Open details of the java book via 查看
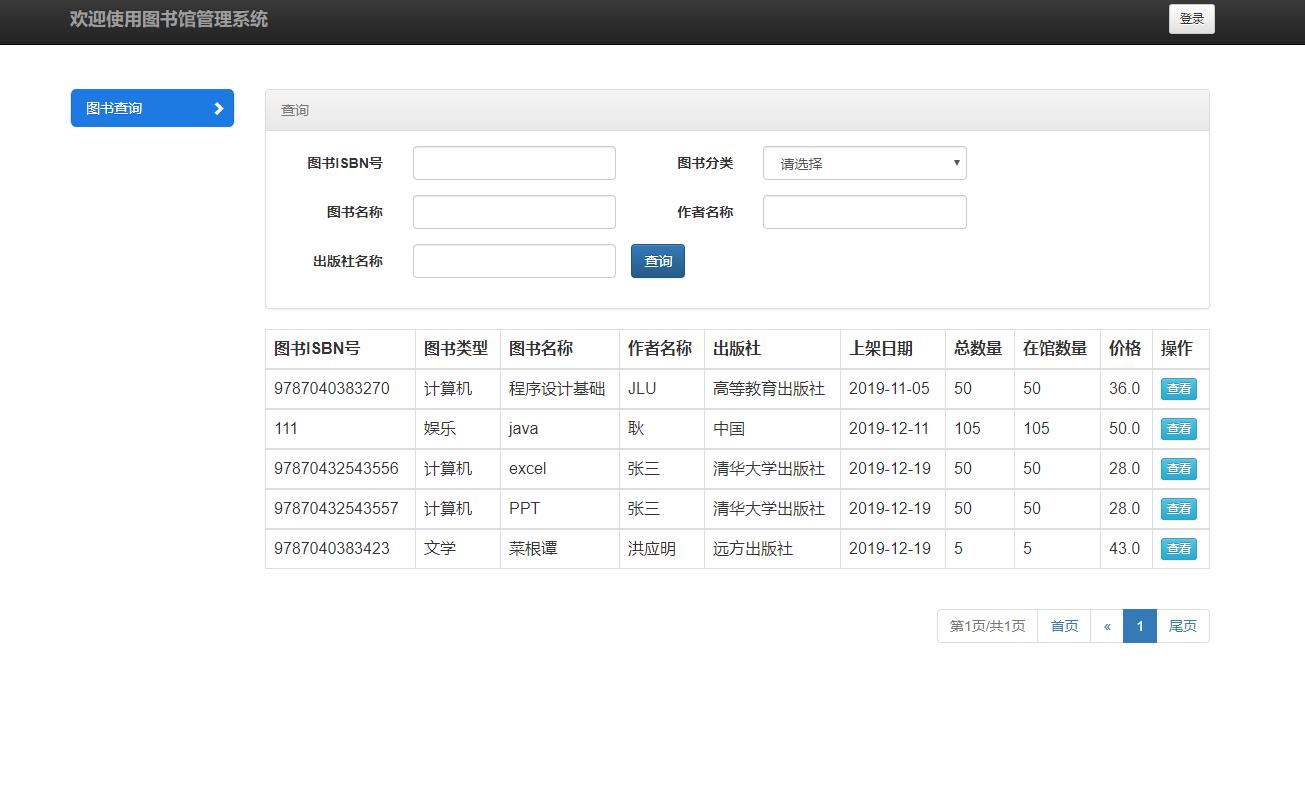This screenshot has height=786, width=1305. point(1179,428)
